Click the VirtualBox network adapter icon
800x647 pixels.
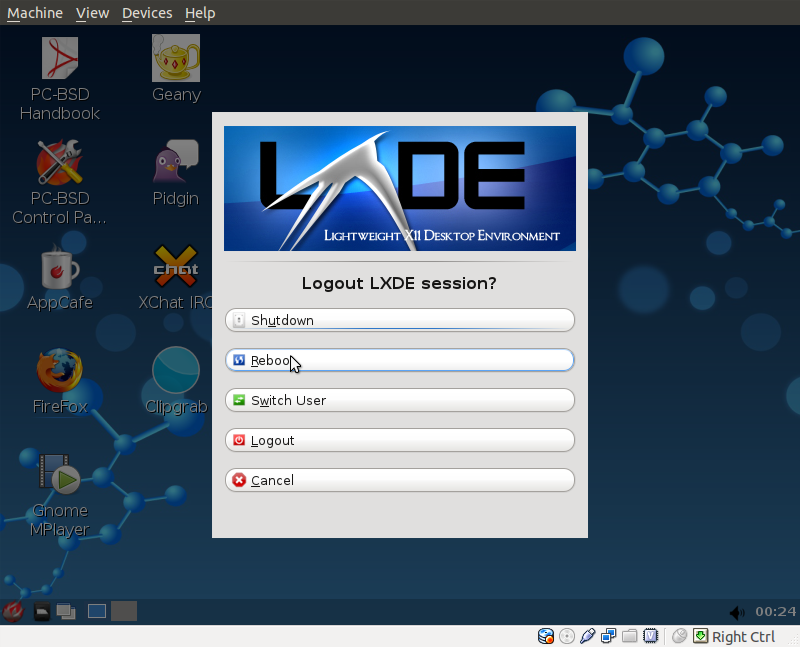click(608, 636)
